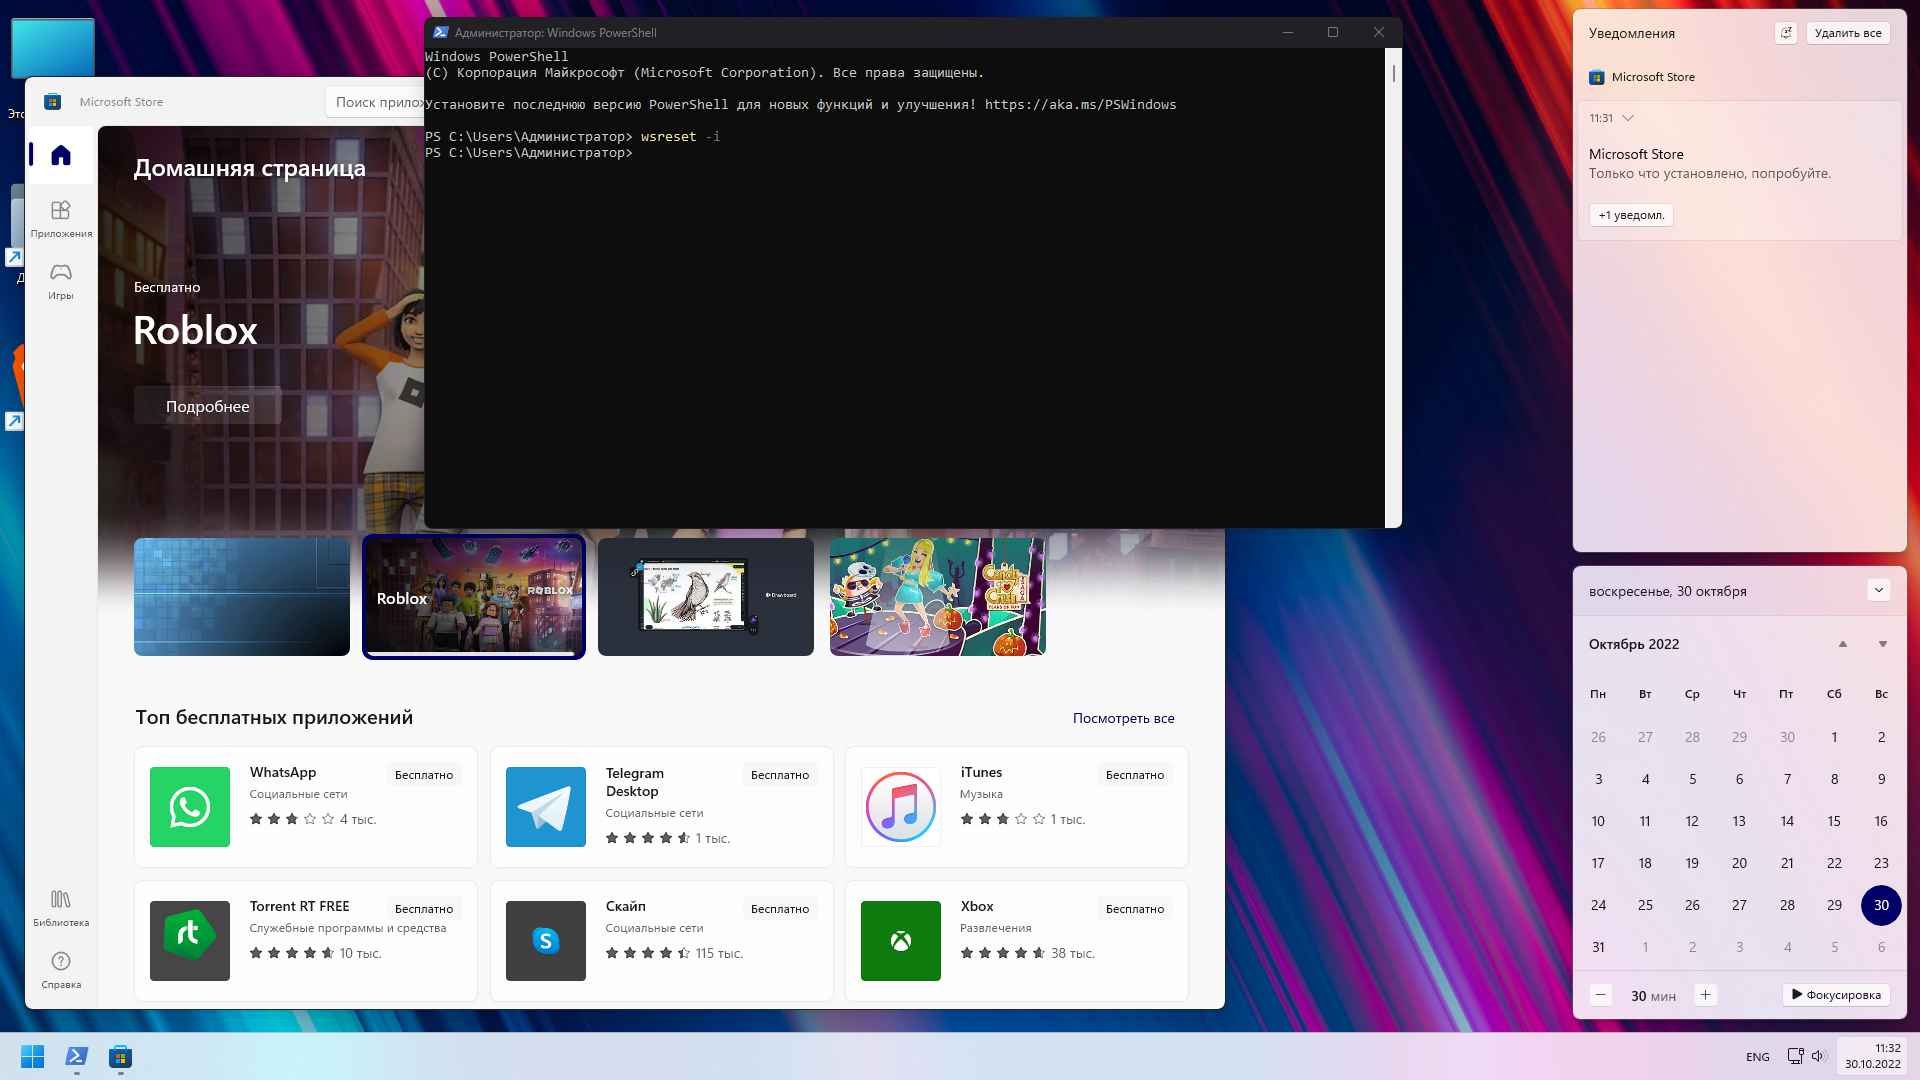The image size is (1920, 1080).
Task: Click the wsreset -i command text
Action: (680, 136)
